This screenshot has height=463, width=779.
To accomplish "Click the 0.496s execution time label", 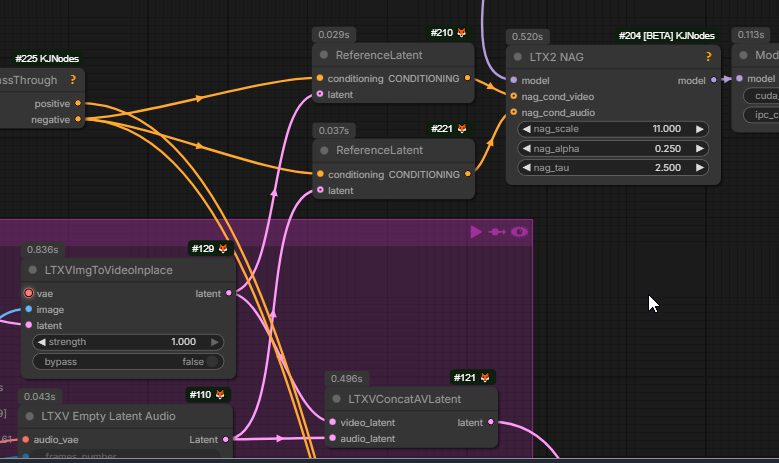I will point(346,379).
